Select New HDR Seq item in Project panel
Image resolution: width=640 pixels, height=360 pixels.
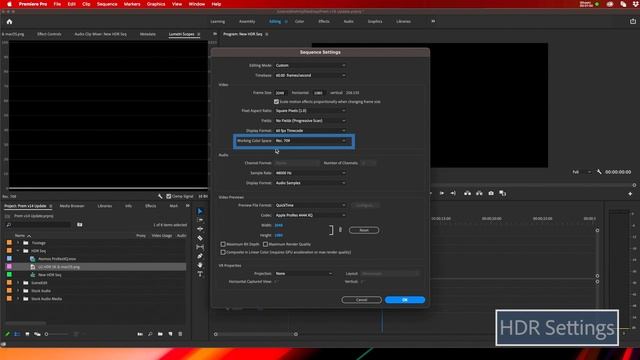coord(50,275)
